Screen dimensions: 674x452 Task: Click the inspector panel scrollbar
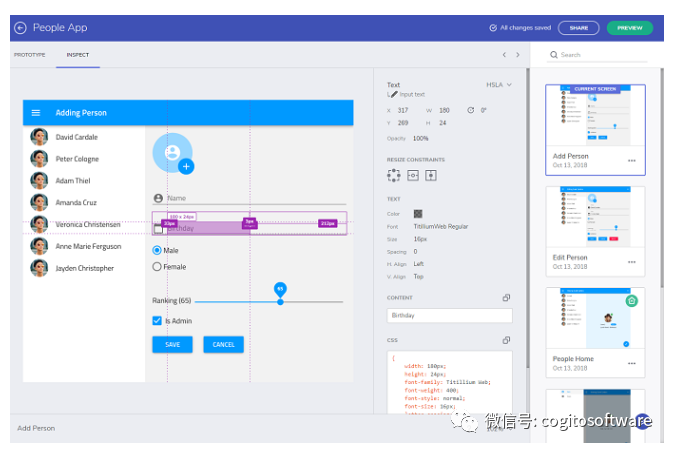click(x=527, y=217)
